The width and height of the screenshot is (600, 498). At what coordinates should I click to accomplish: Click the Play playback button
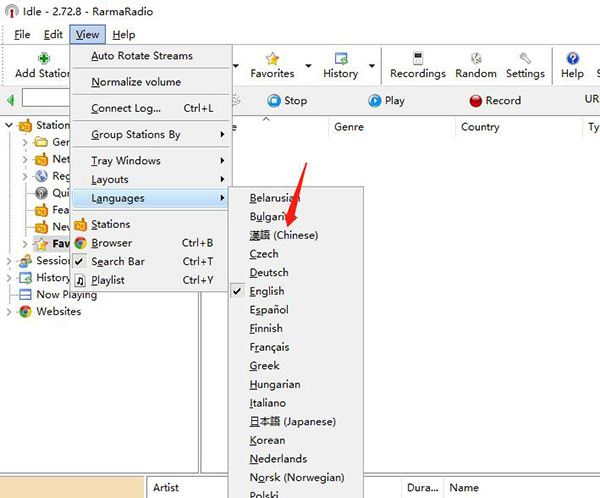coord(386,101)
